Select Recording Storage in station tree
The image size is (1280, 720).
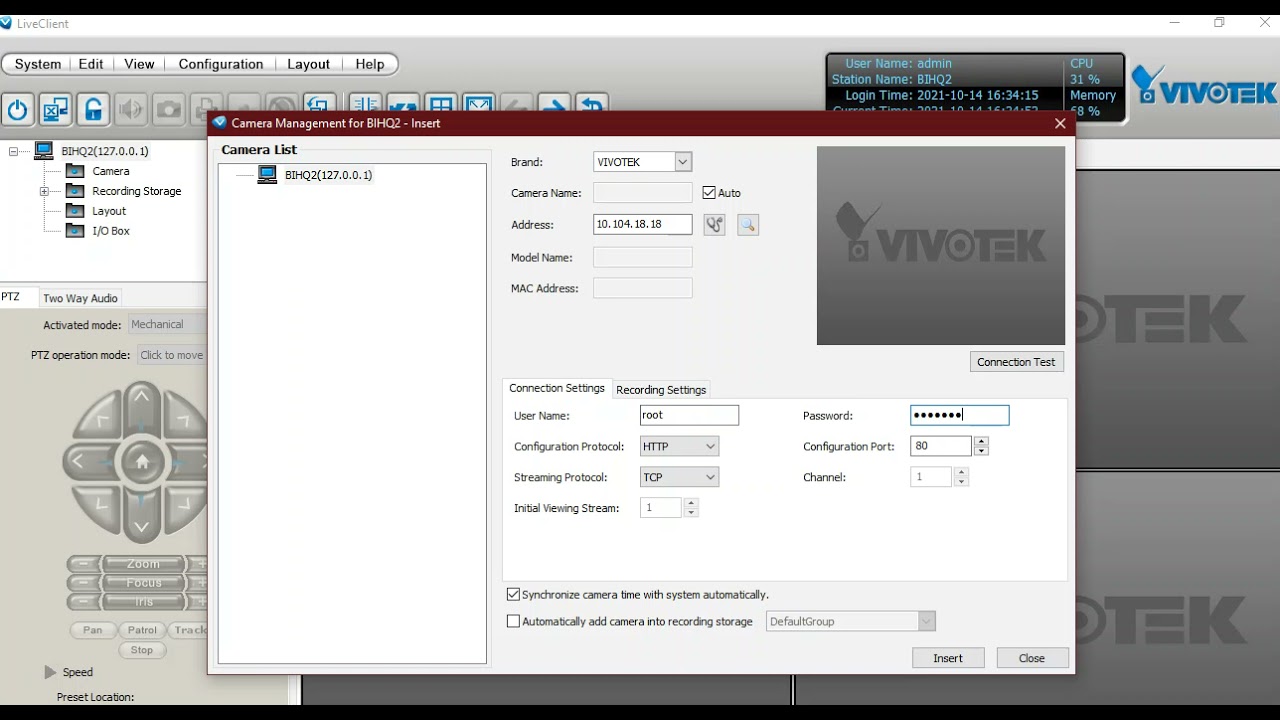pyautogui.click(x=137, y=191)
